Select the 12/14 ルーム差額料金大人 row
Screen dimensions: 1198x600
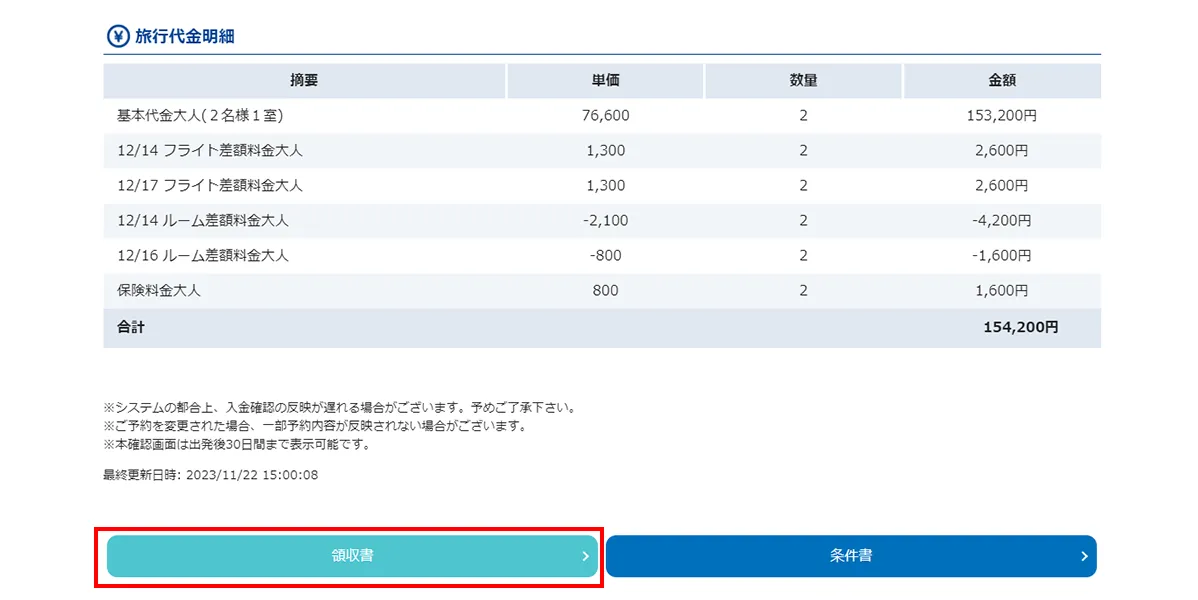click(x=600, y=220)
